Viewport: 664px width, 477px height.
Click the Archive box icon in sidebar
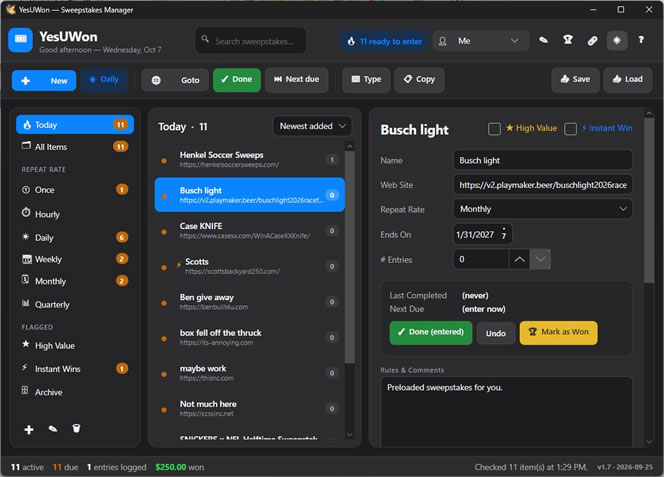[x=25, y=390]
